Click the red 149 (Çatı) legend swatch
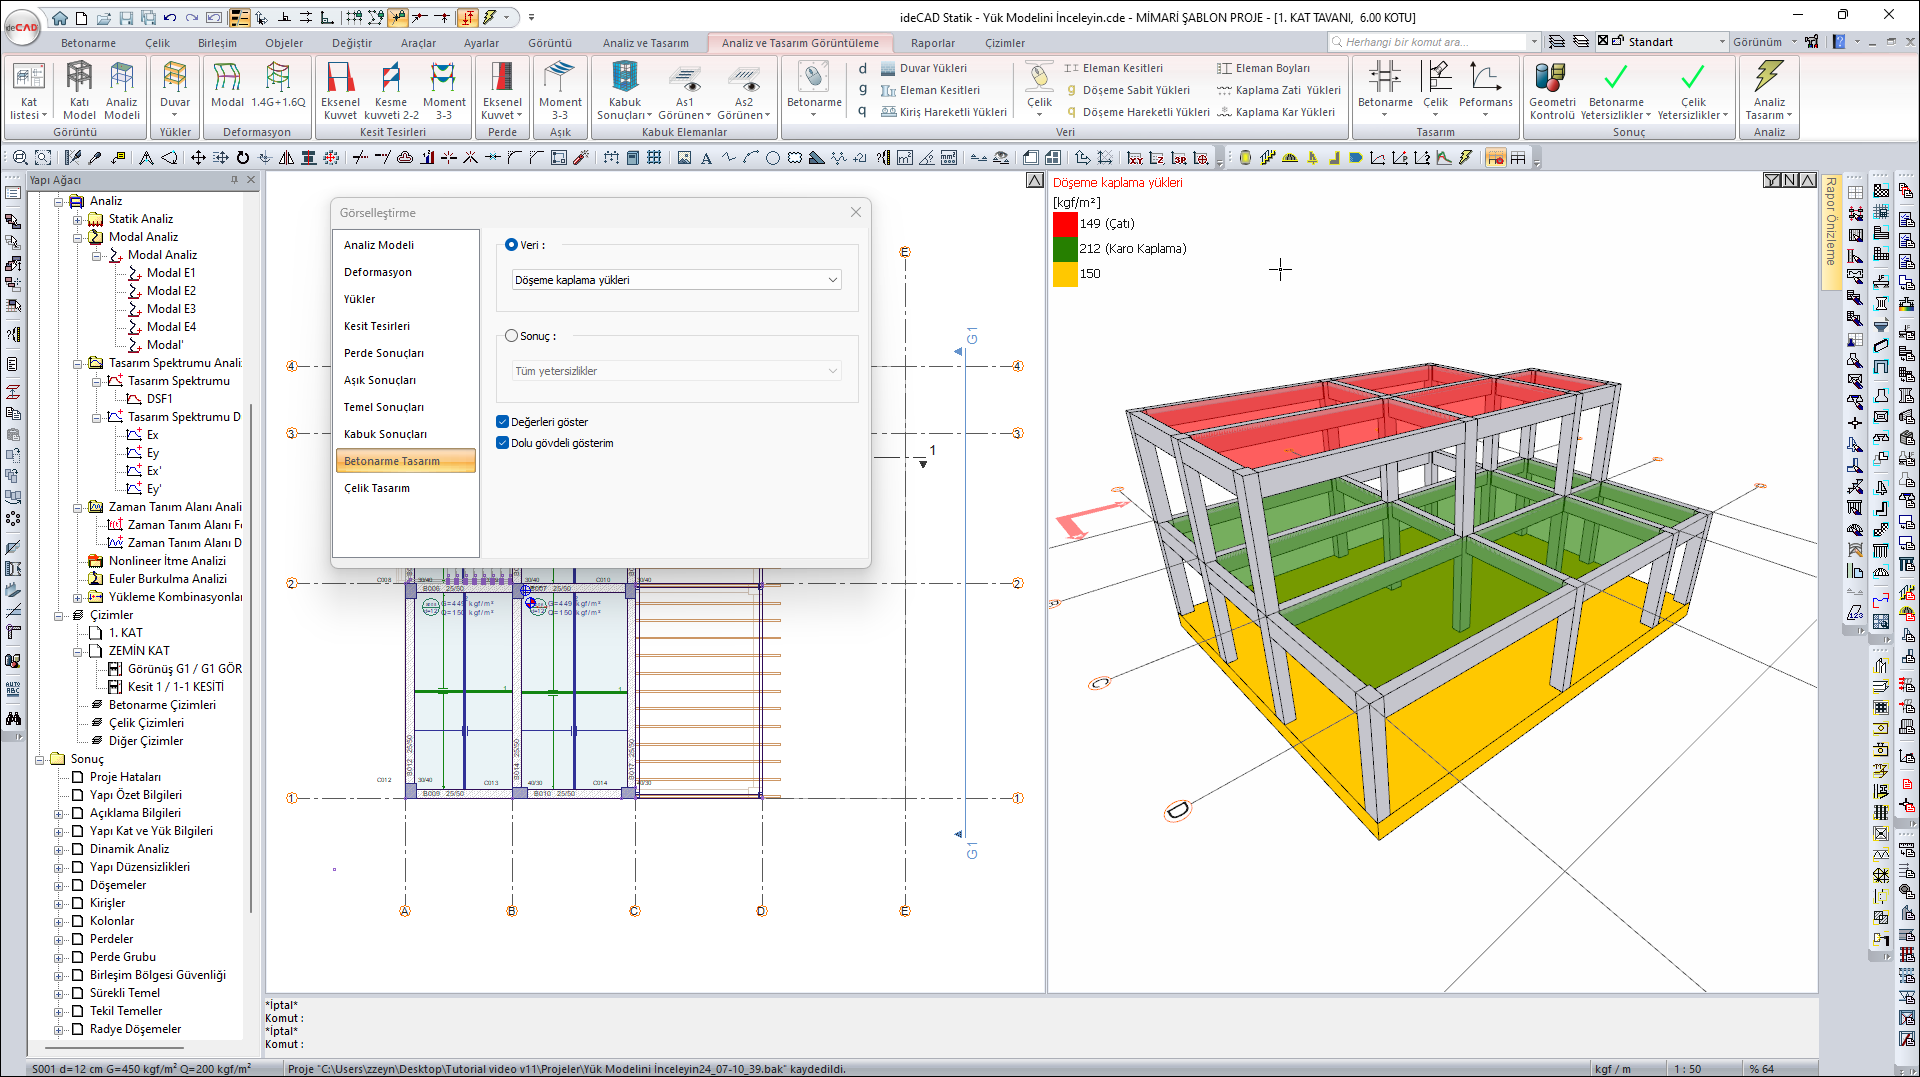Screen dimensions: 1920x1077 [x=1064, y=224]
